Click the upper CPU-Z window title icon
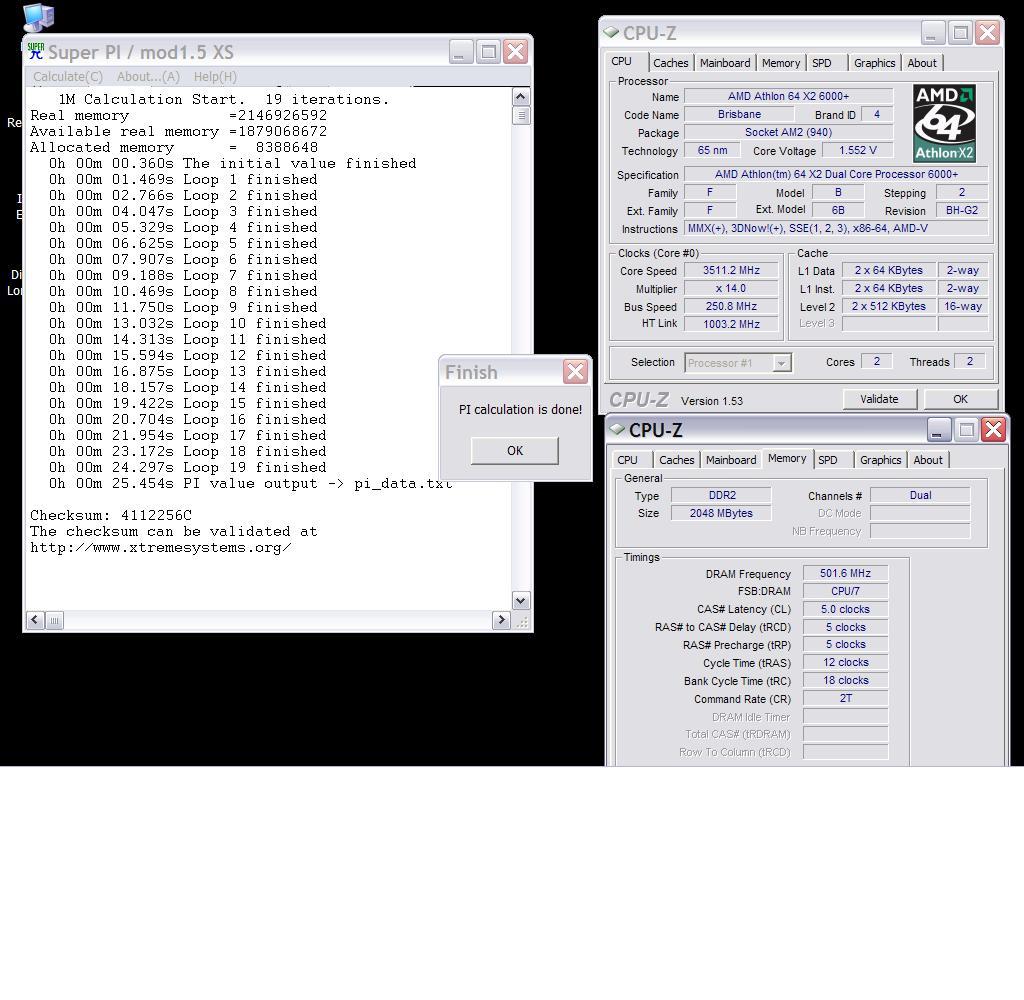 click(x=611, y=32)
